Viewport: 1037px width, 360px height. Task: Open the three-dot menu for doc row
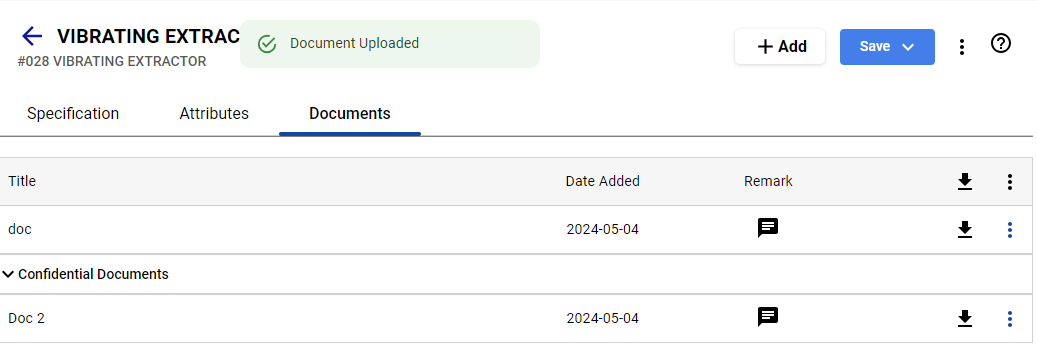click(x=1009, y=230)
